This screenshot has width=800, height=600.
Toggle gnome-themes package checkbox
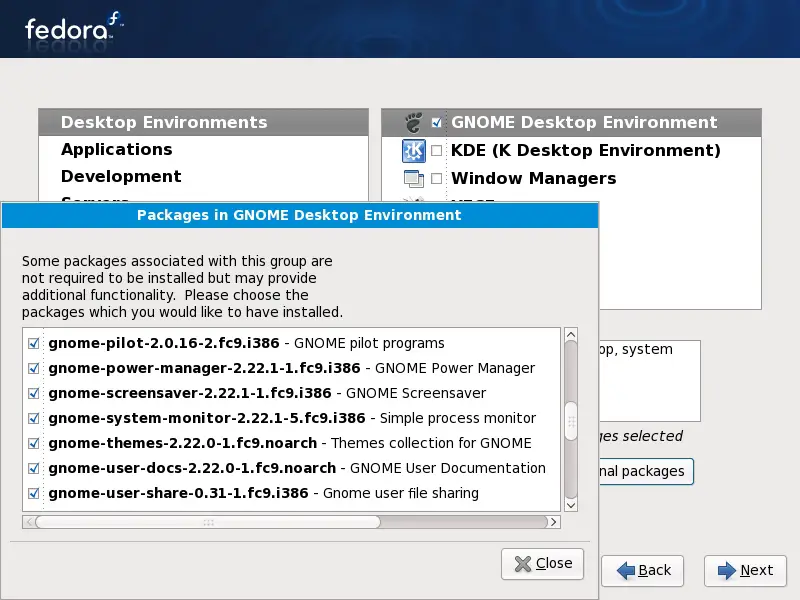(x=34, y=443)
